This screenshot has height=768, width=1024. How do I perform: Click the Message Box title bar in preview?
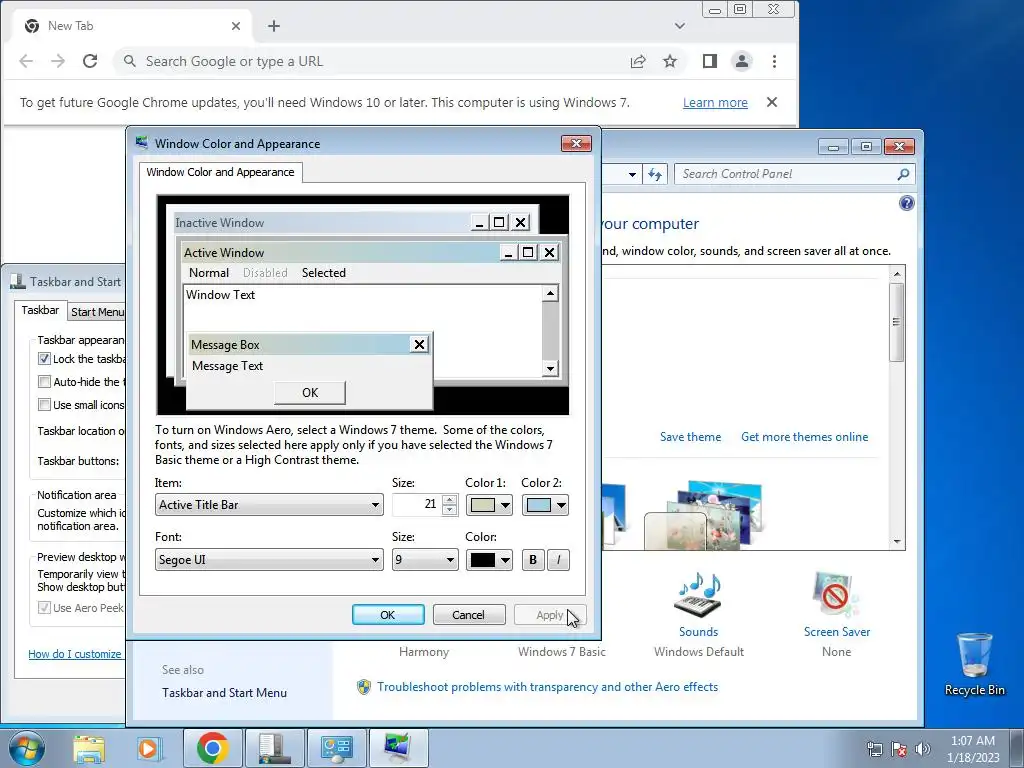click(x=310, y=344)
